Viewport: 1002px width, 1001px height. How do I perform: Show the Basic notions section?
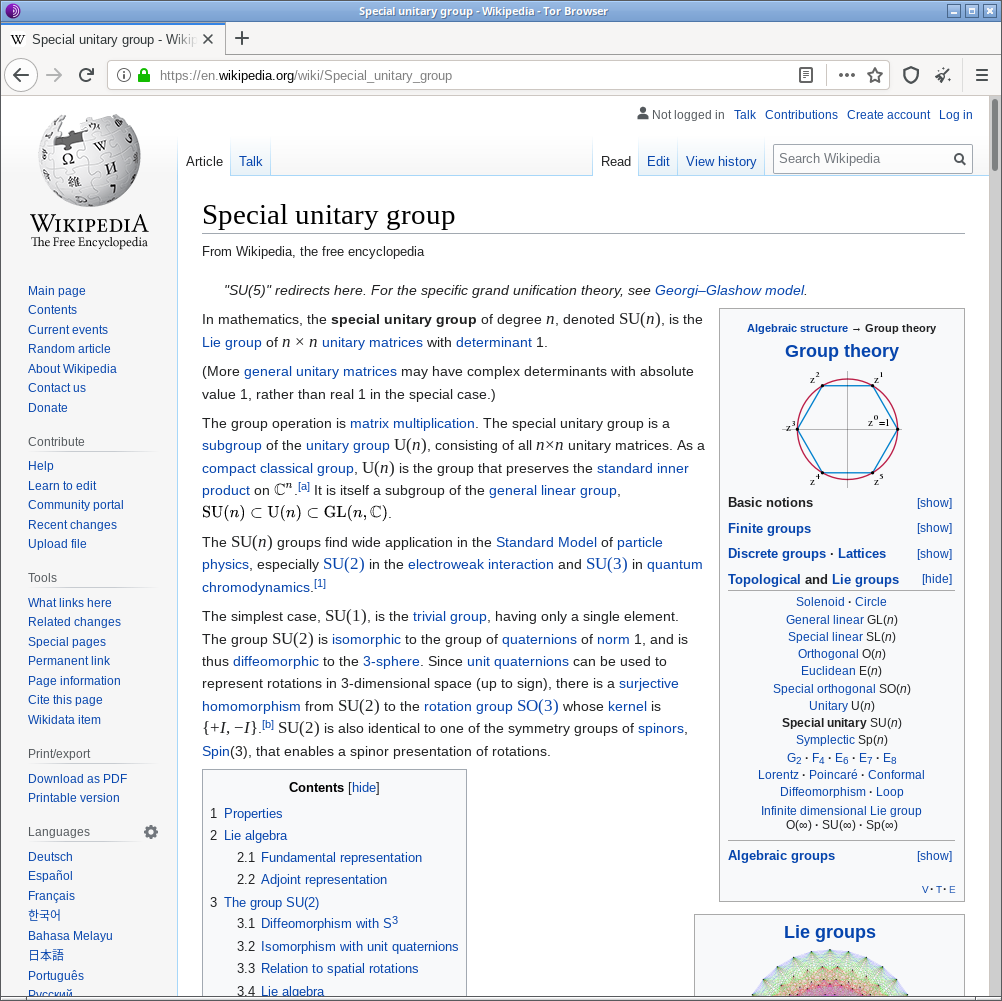[934, 503]
